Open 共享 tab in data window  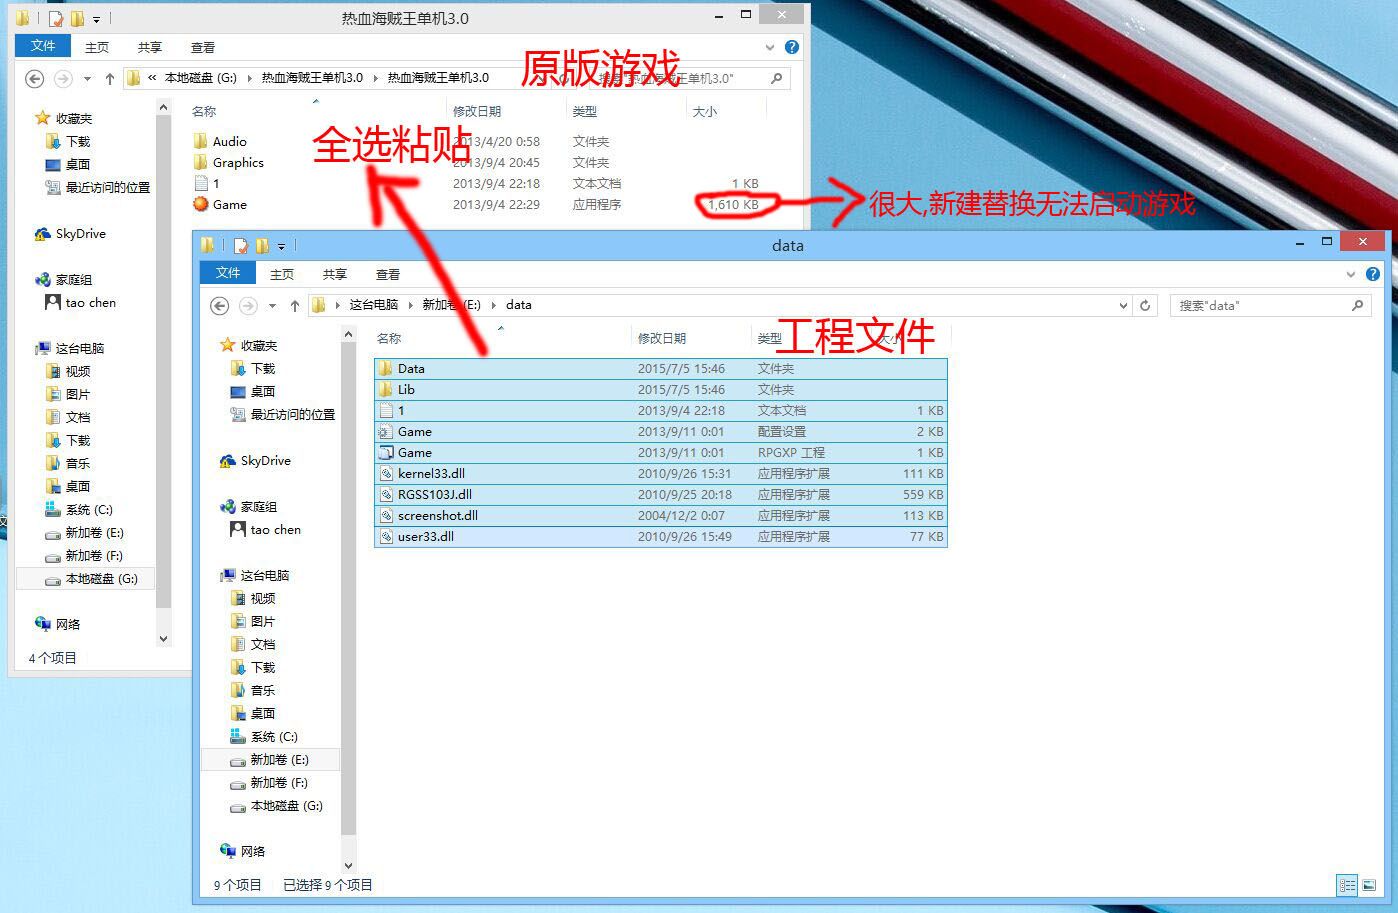(x=335, y=274)
